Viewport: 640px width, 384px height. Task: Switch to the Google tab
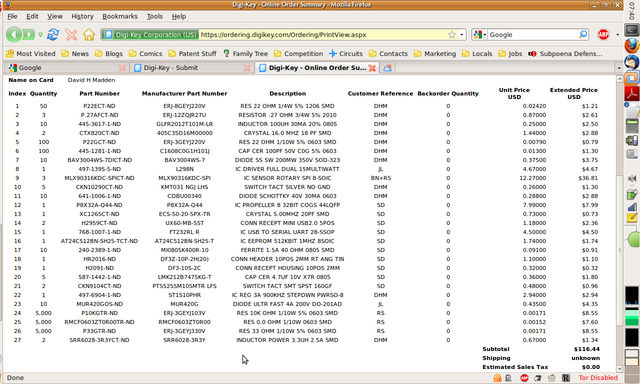point(67,68)
